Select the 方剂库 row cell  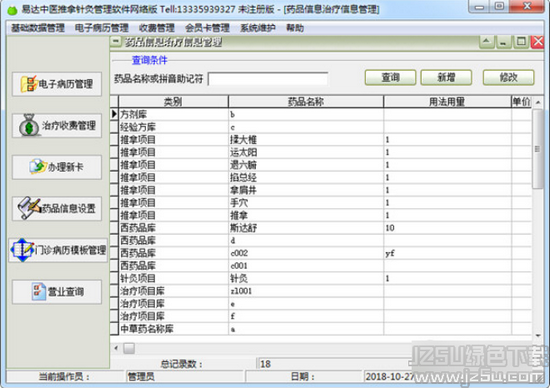[x=173, y=114]
